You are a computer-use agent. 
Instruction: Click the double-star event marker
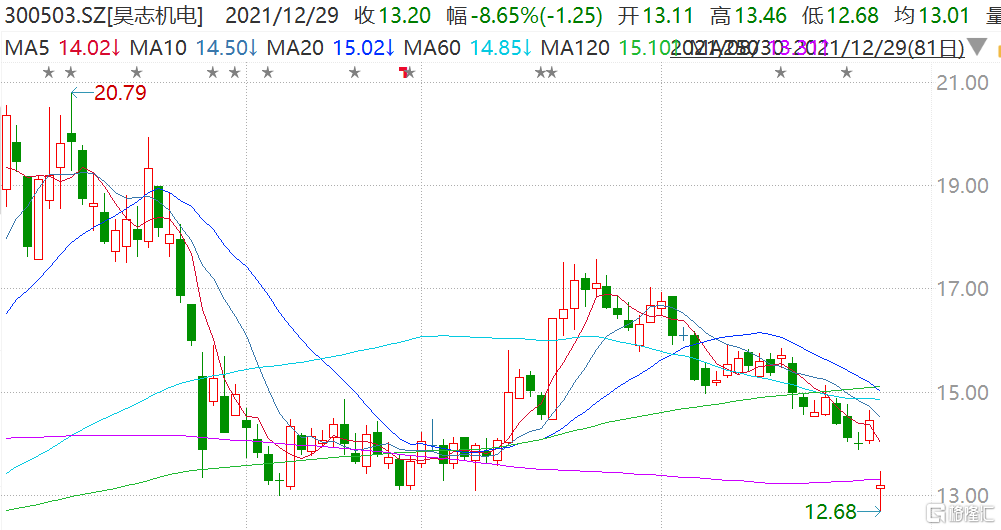(546, 73)
